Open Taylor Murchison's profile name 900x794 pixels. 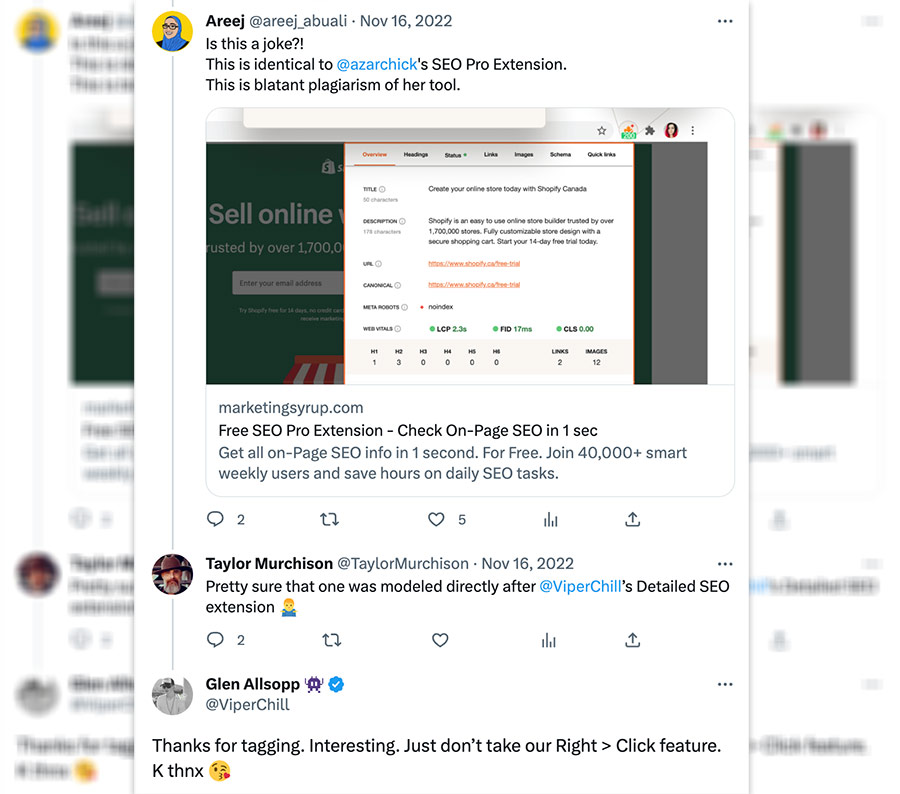(x=269, y=564)
